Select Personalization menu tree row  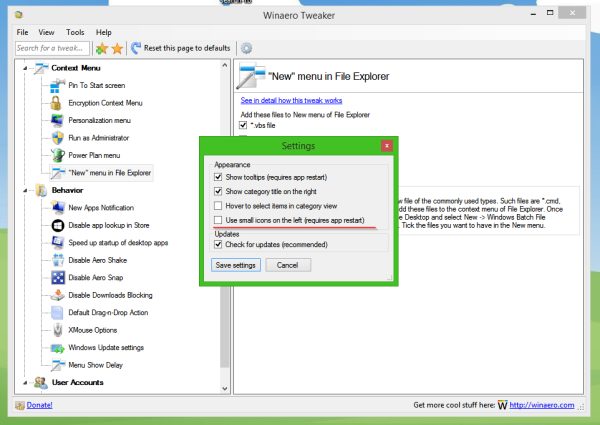99,120
